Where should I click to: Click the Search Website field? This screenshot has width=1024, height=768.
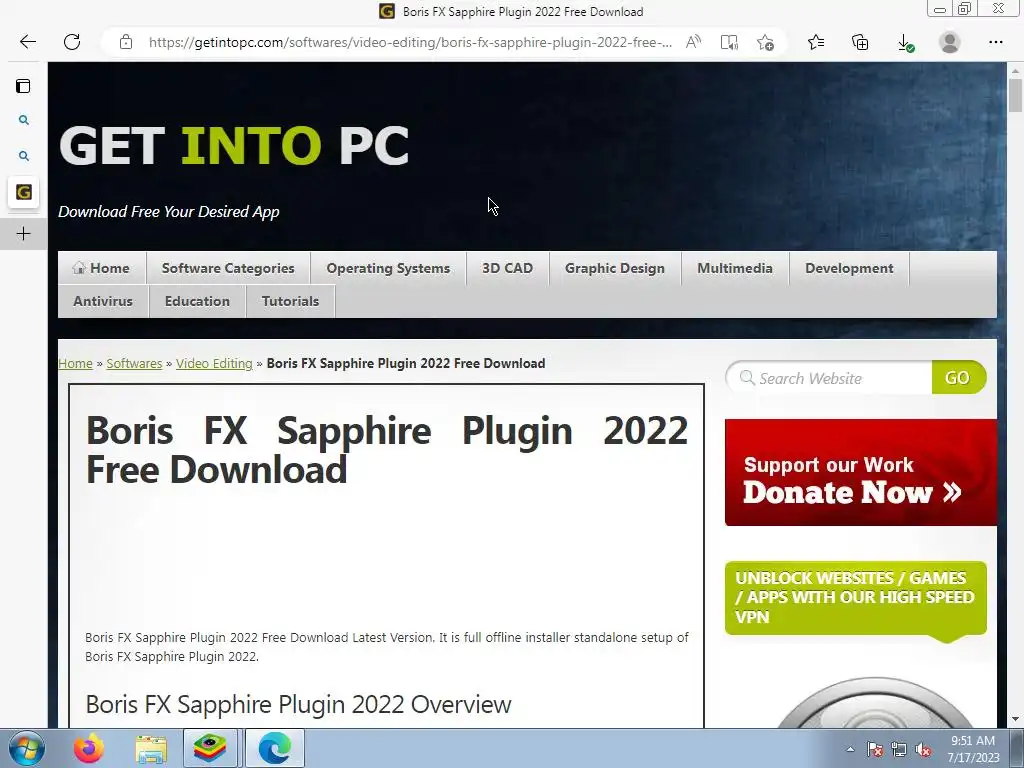click(x=829, y=378)
